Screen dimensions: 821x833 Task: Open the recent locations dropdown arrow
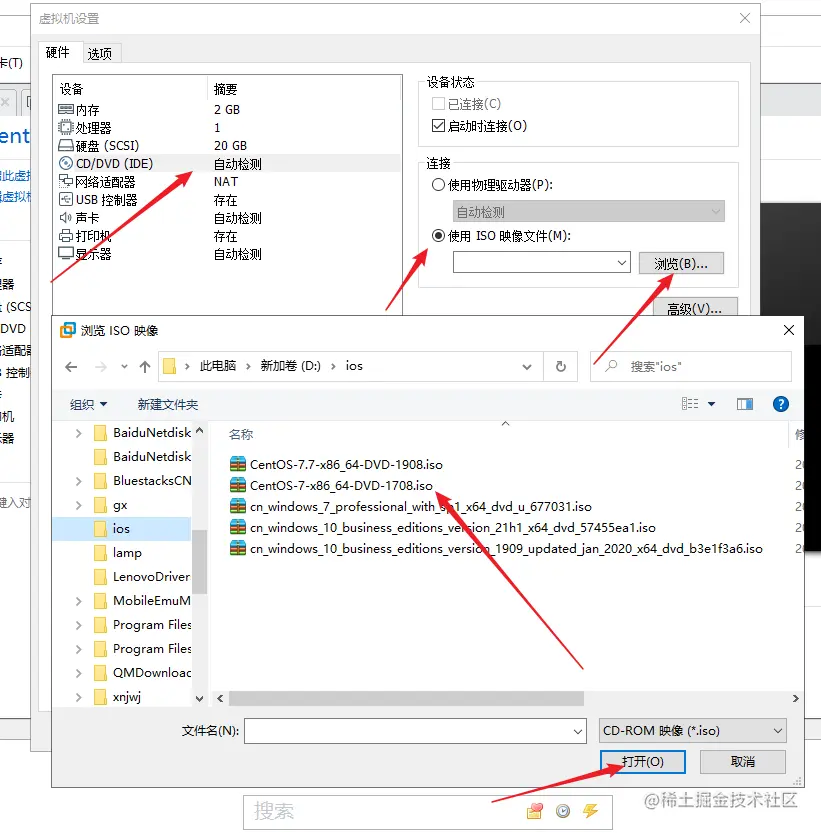point(124,367)
